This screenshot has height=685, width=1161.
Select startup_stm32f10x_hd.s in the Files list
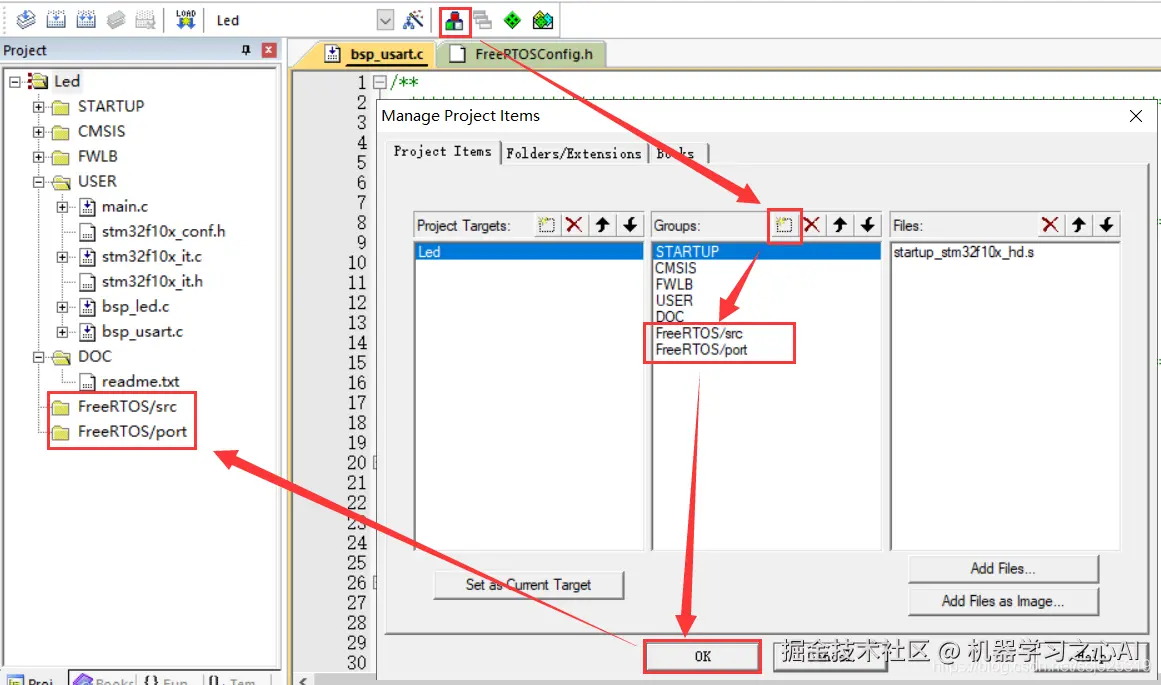(x=963, y=253)
